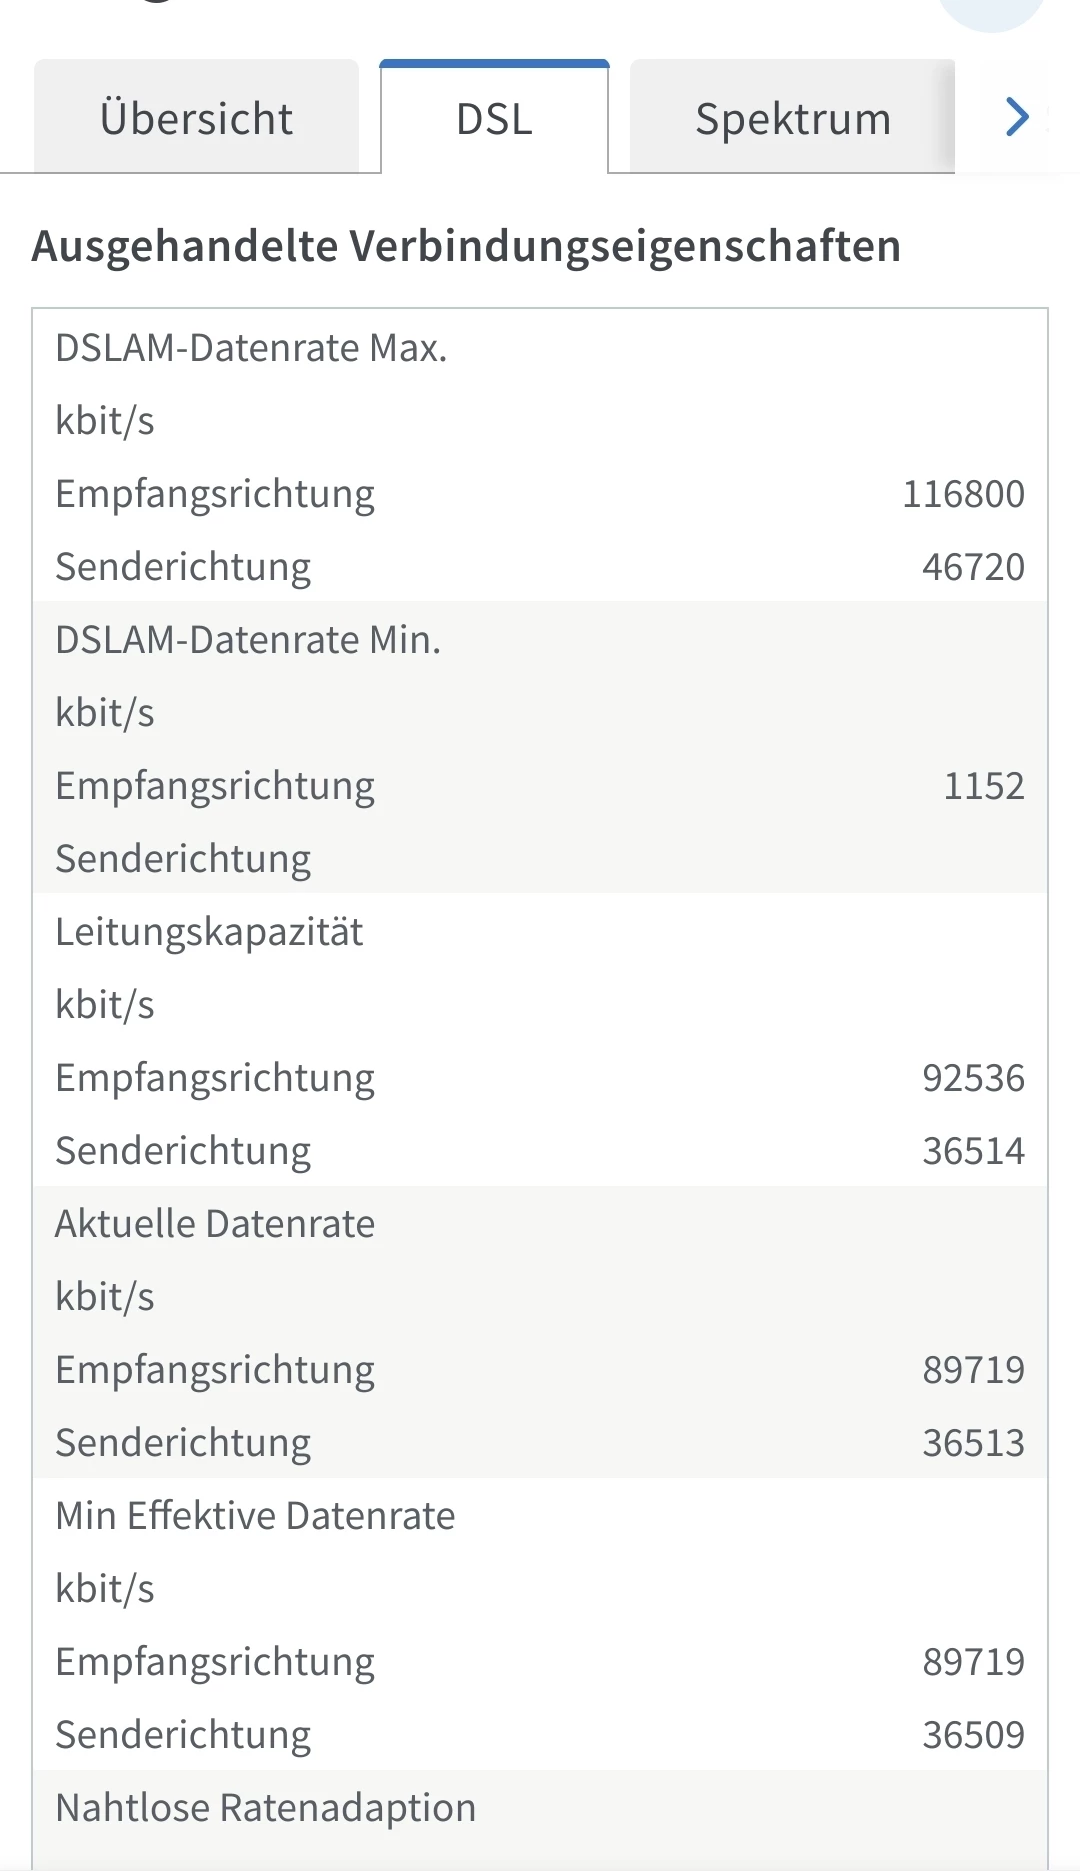This screenshot has width=1080, height=1871.
Task: Click the Aktuelle Datenrate row label
Action: (x=215, y=1224)
